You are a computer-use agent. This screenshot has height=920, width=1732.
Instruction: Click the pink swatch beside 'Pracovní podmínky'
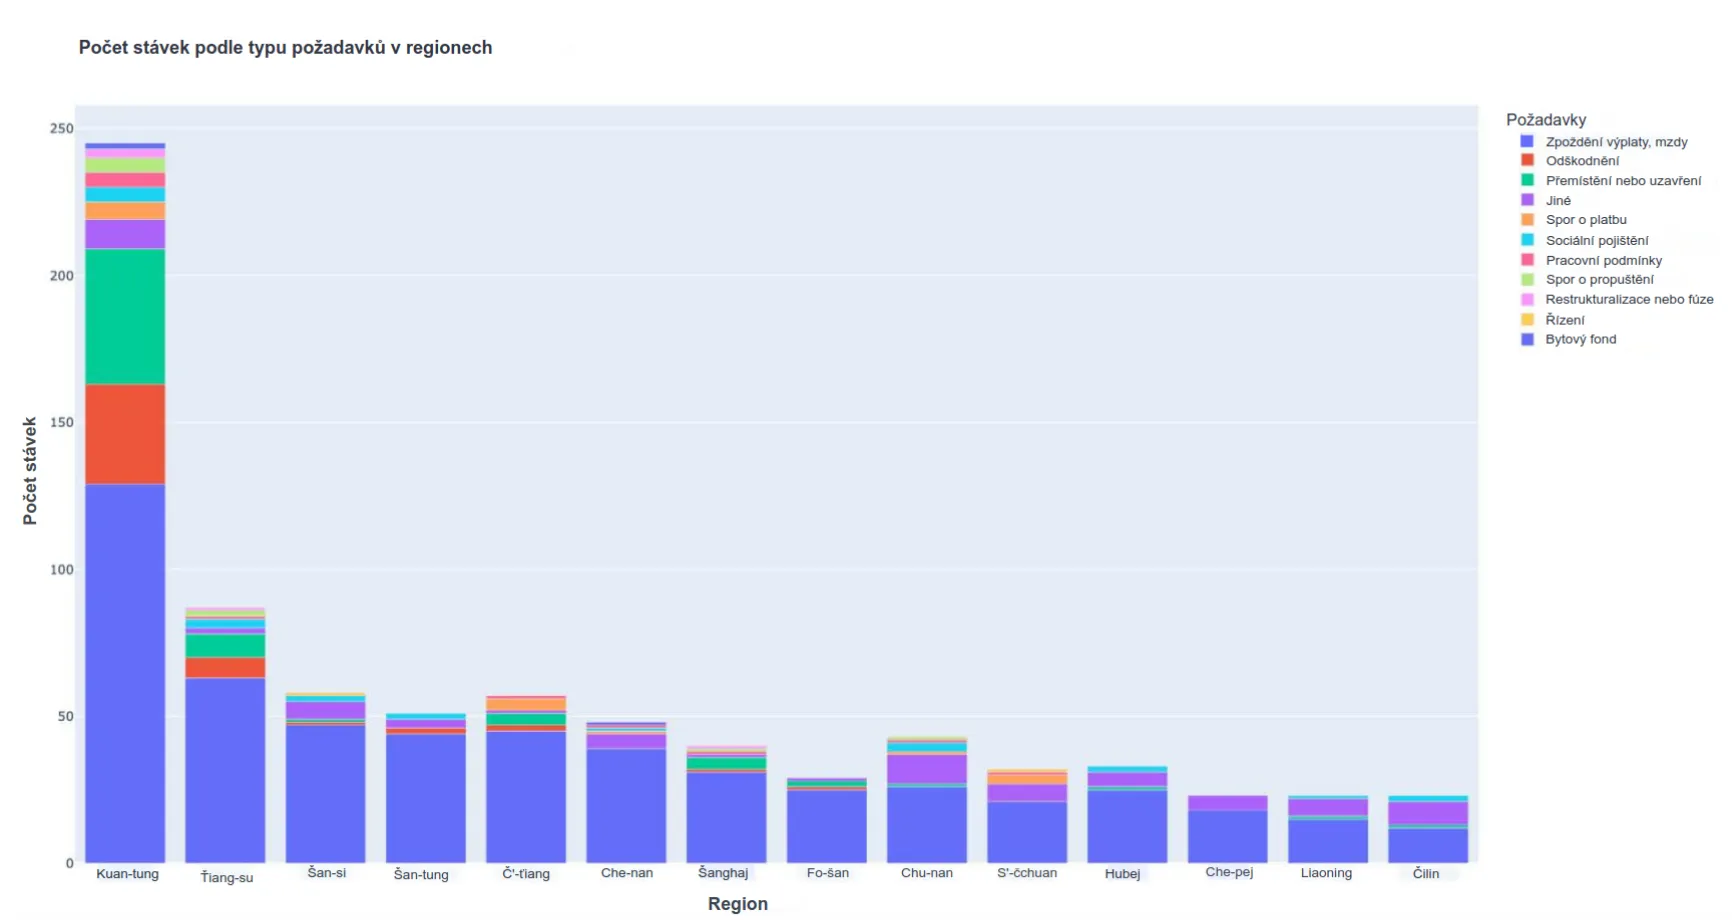[x=1527, y=260]
